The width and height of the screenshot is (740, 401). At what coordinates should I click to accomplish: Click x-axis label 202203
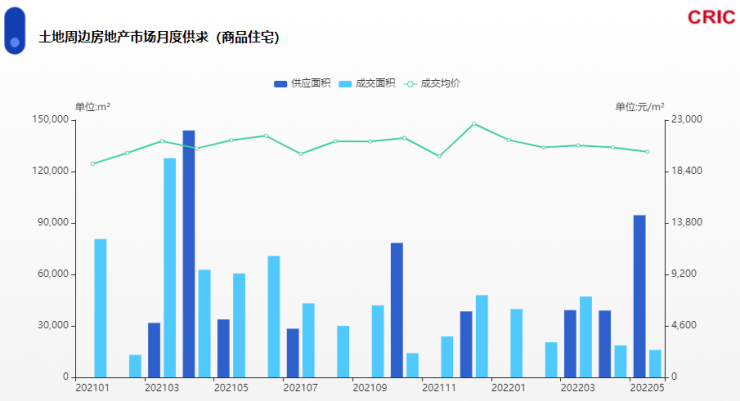pos(578,388)
